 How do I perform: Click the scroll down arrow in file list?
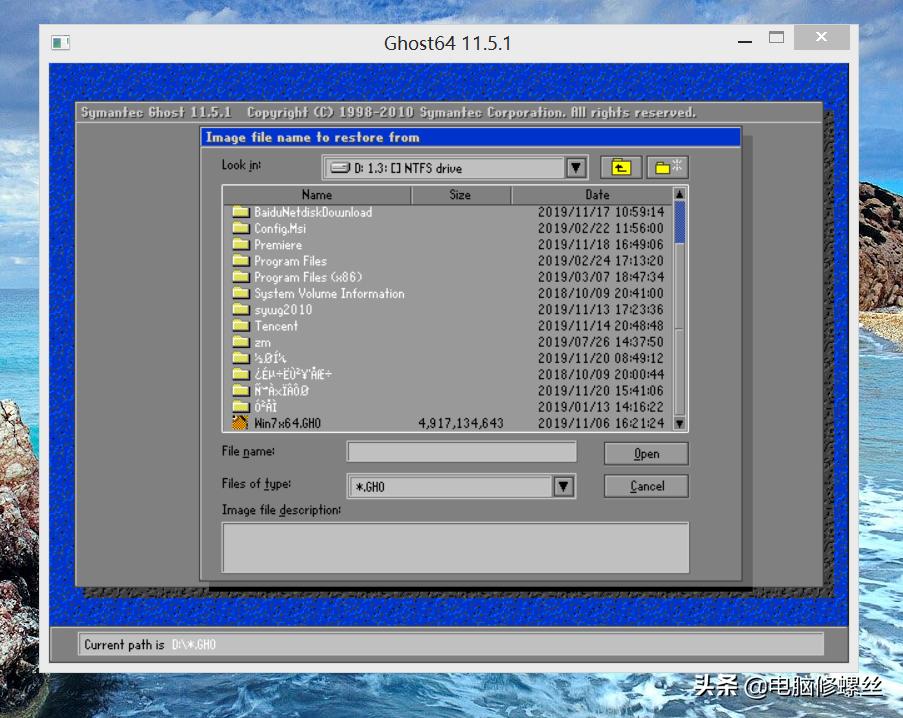[680, 423]
